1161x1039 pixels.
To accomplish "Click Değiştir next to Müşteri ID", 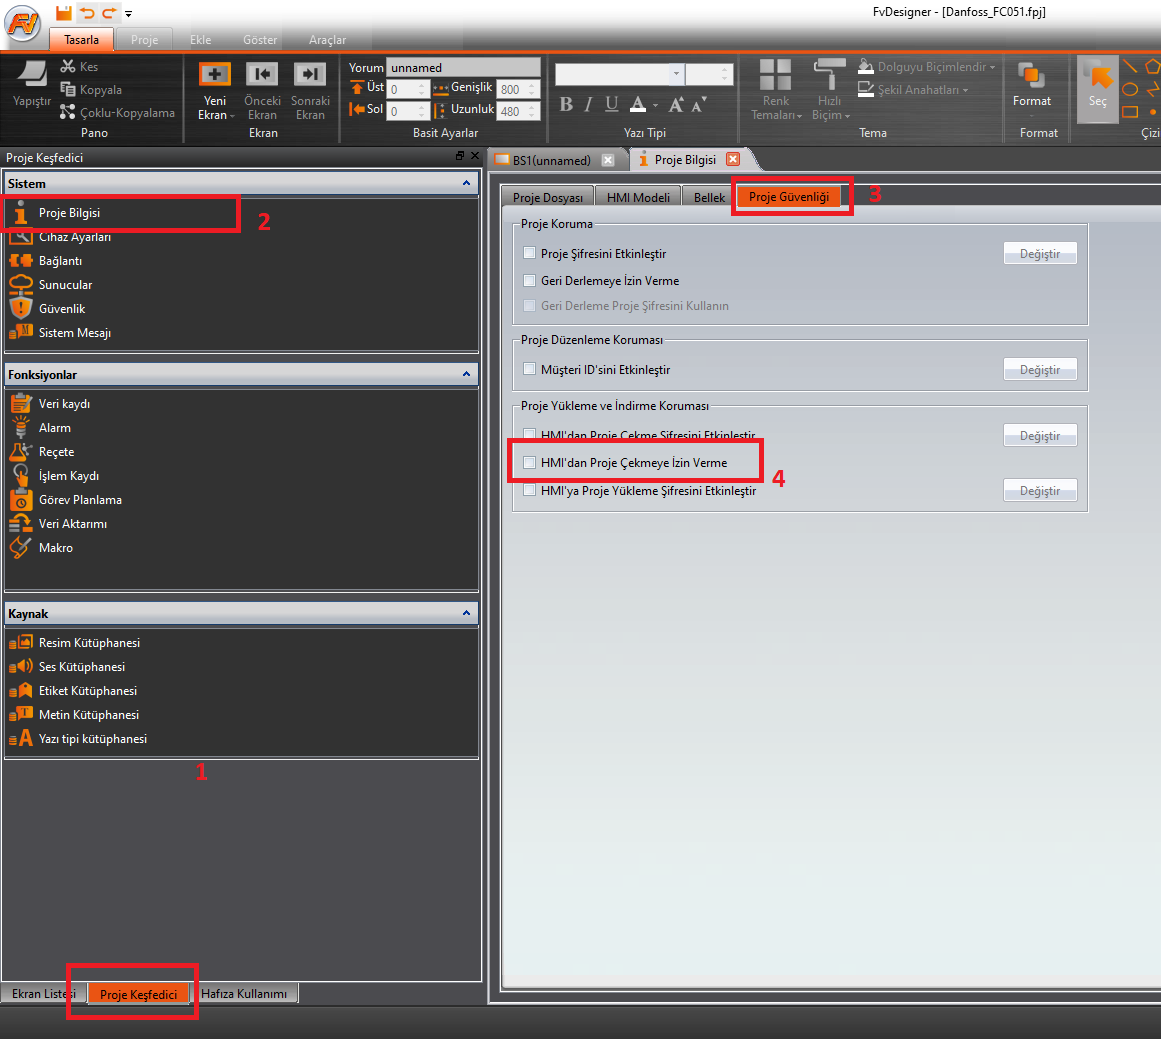I will (x=1040, y=370).
